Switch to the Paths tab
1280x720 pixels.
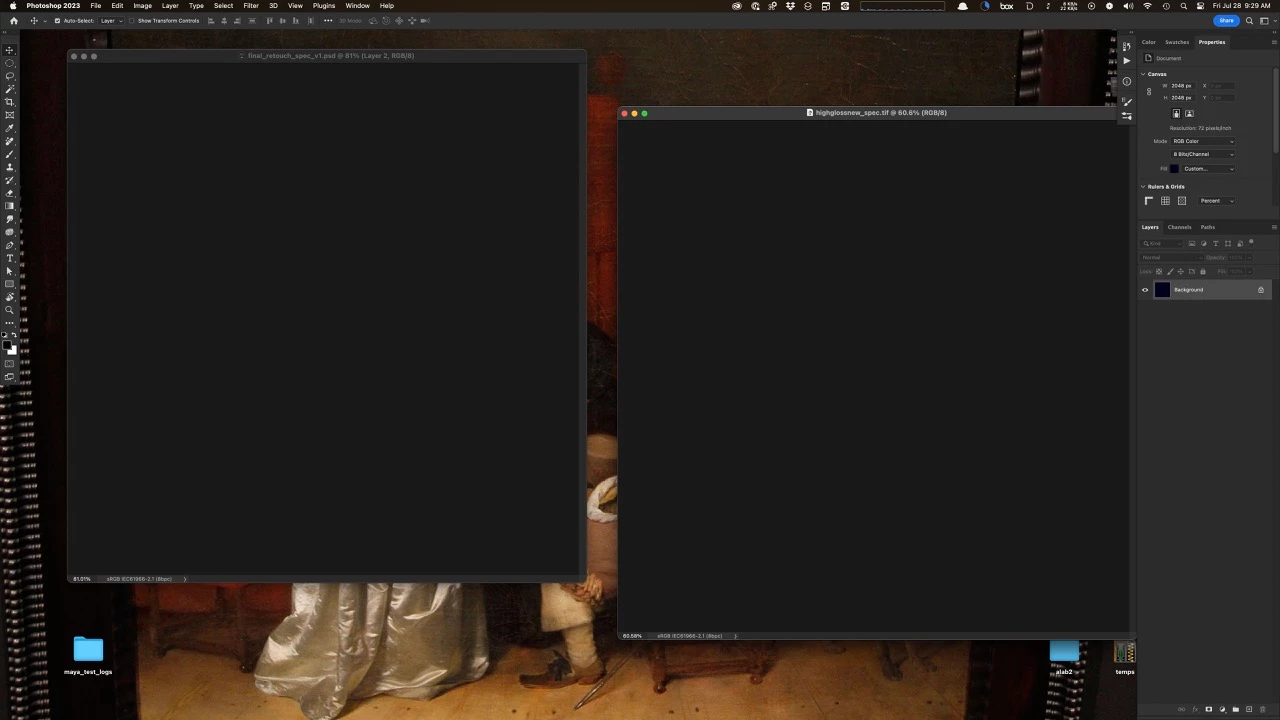[x=1208, y=227]
